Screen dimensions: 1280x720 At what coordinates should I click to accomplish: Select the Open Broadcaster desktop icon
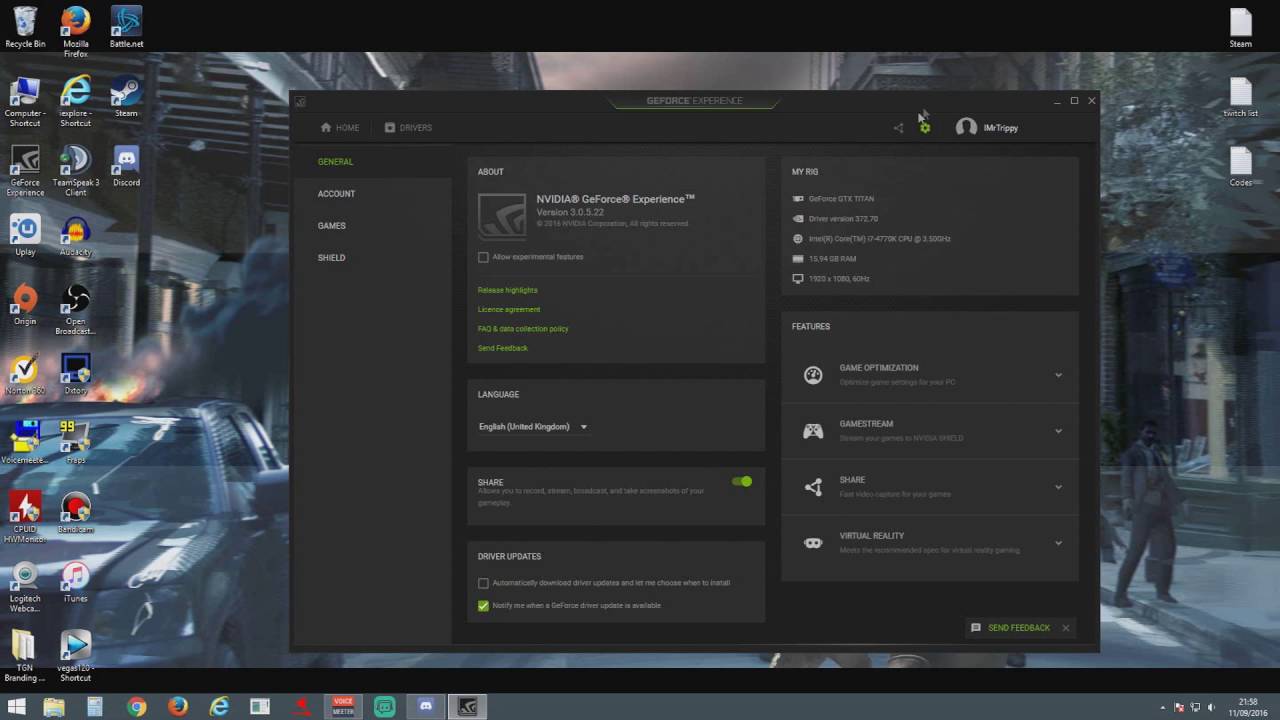pyautogui.click(x=75, y=309)
